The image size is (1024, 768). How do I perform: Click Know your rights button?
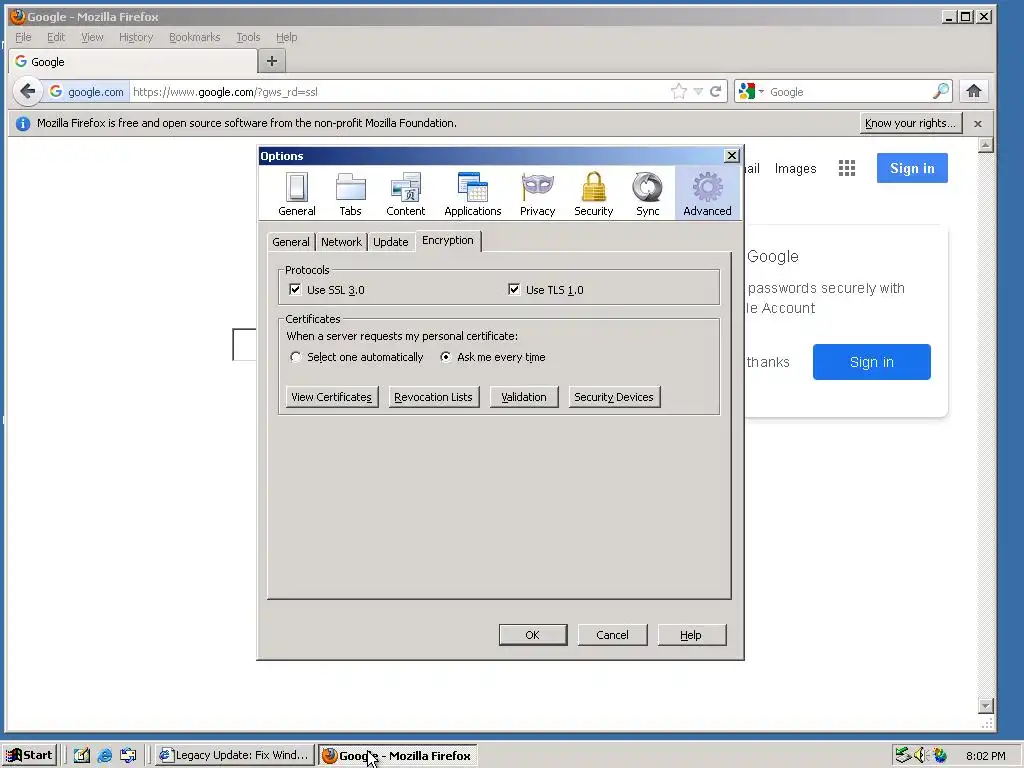click(910, 123)
